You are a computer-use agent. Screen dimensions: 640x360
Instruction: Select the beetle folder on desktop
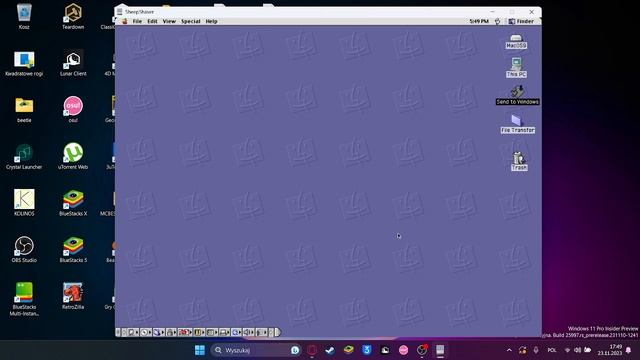(24, 110)
